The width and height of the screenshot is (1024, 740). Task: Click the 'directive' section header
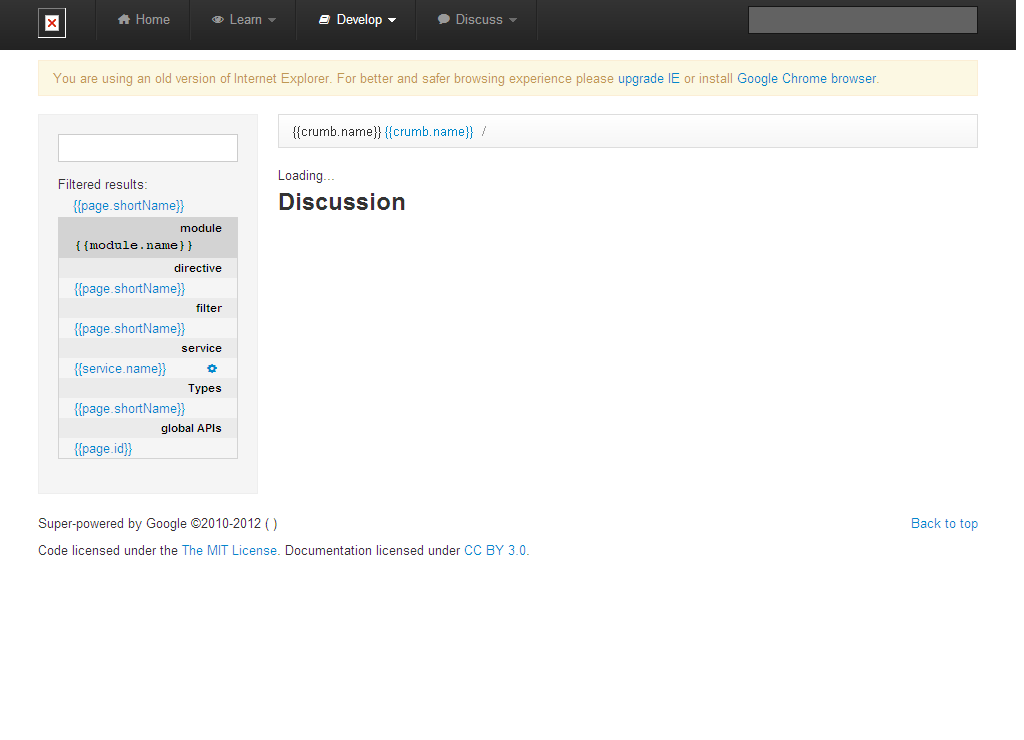(198, 268)
